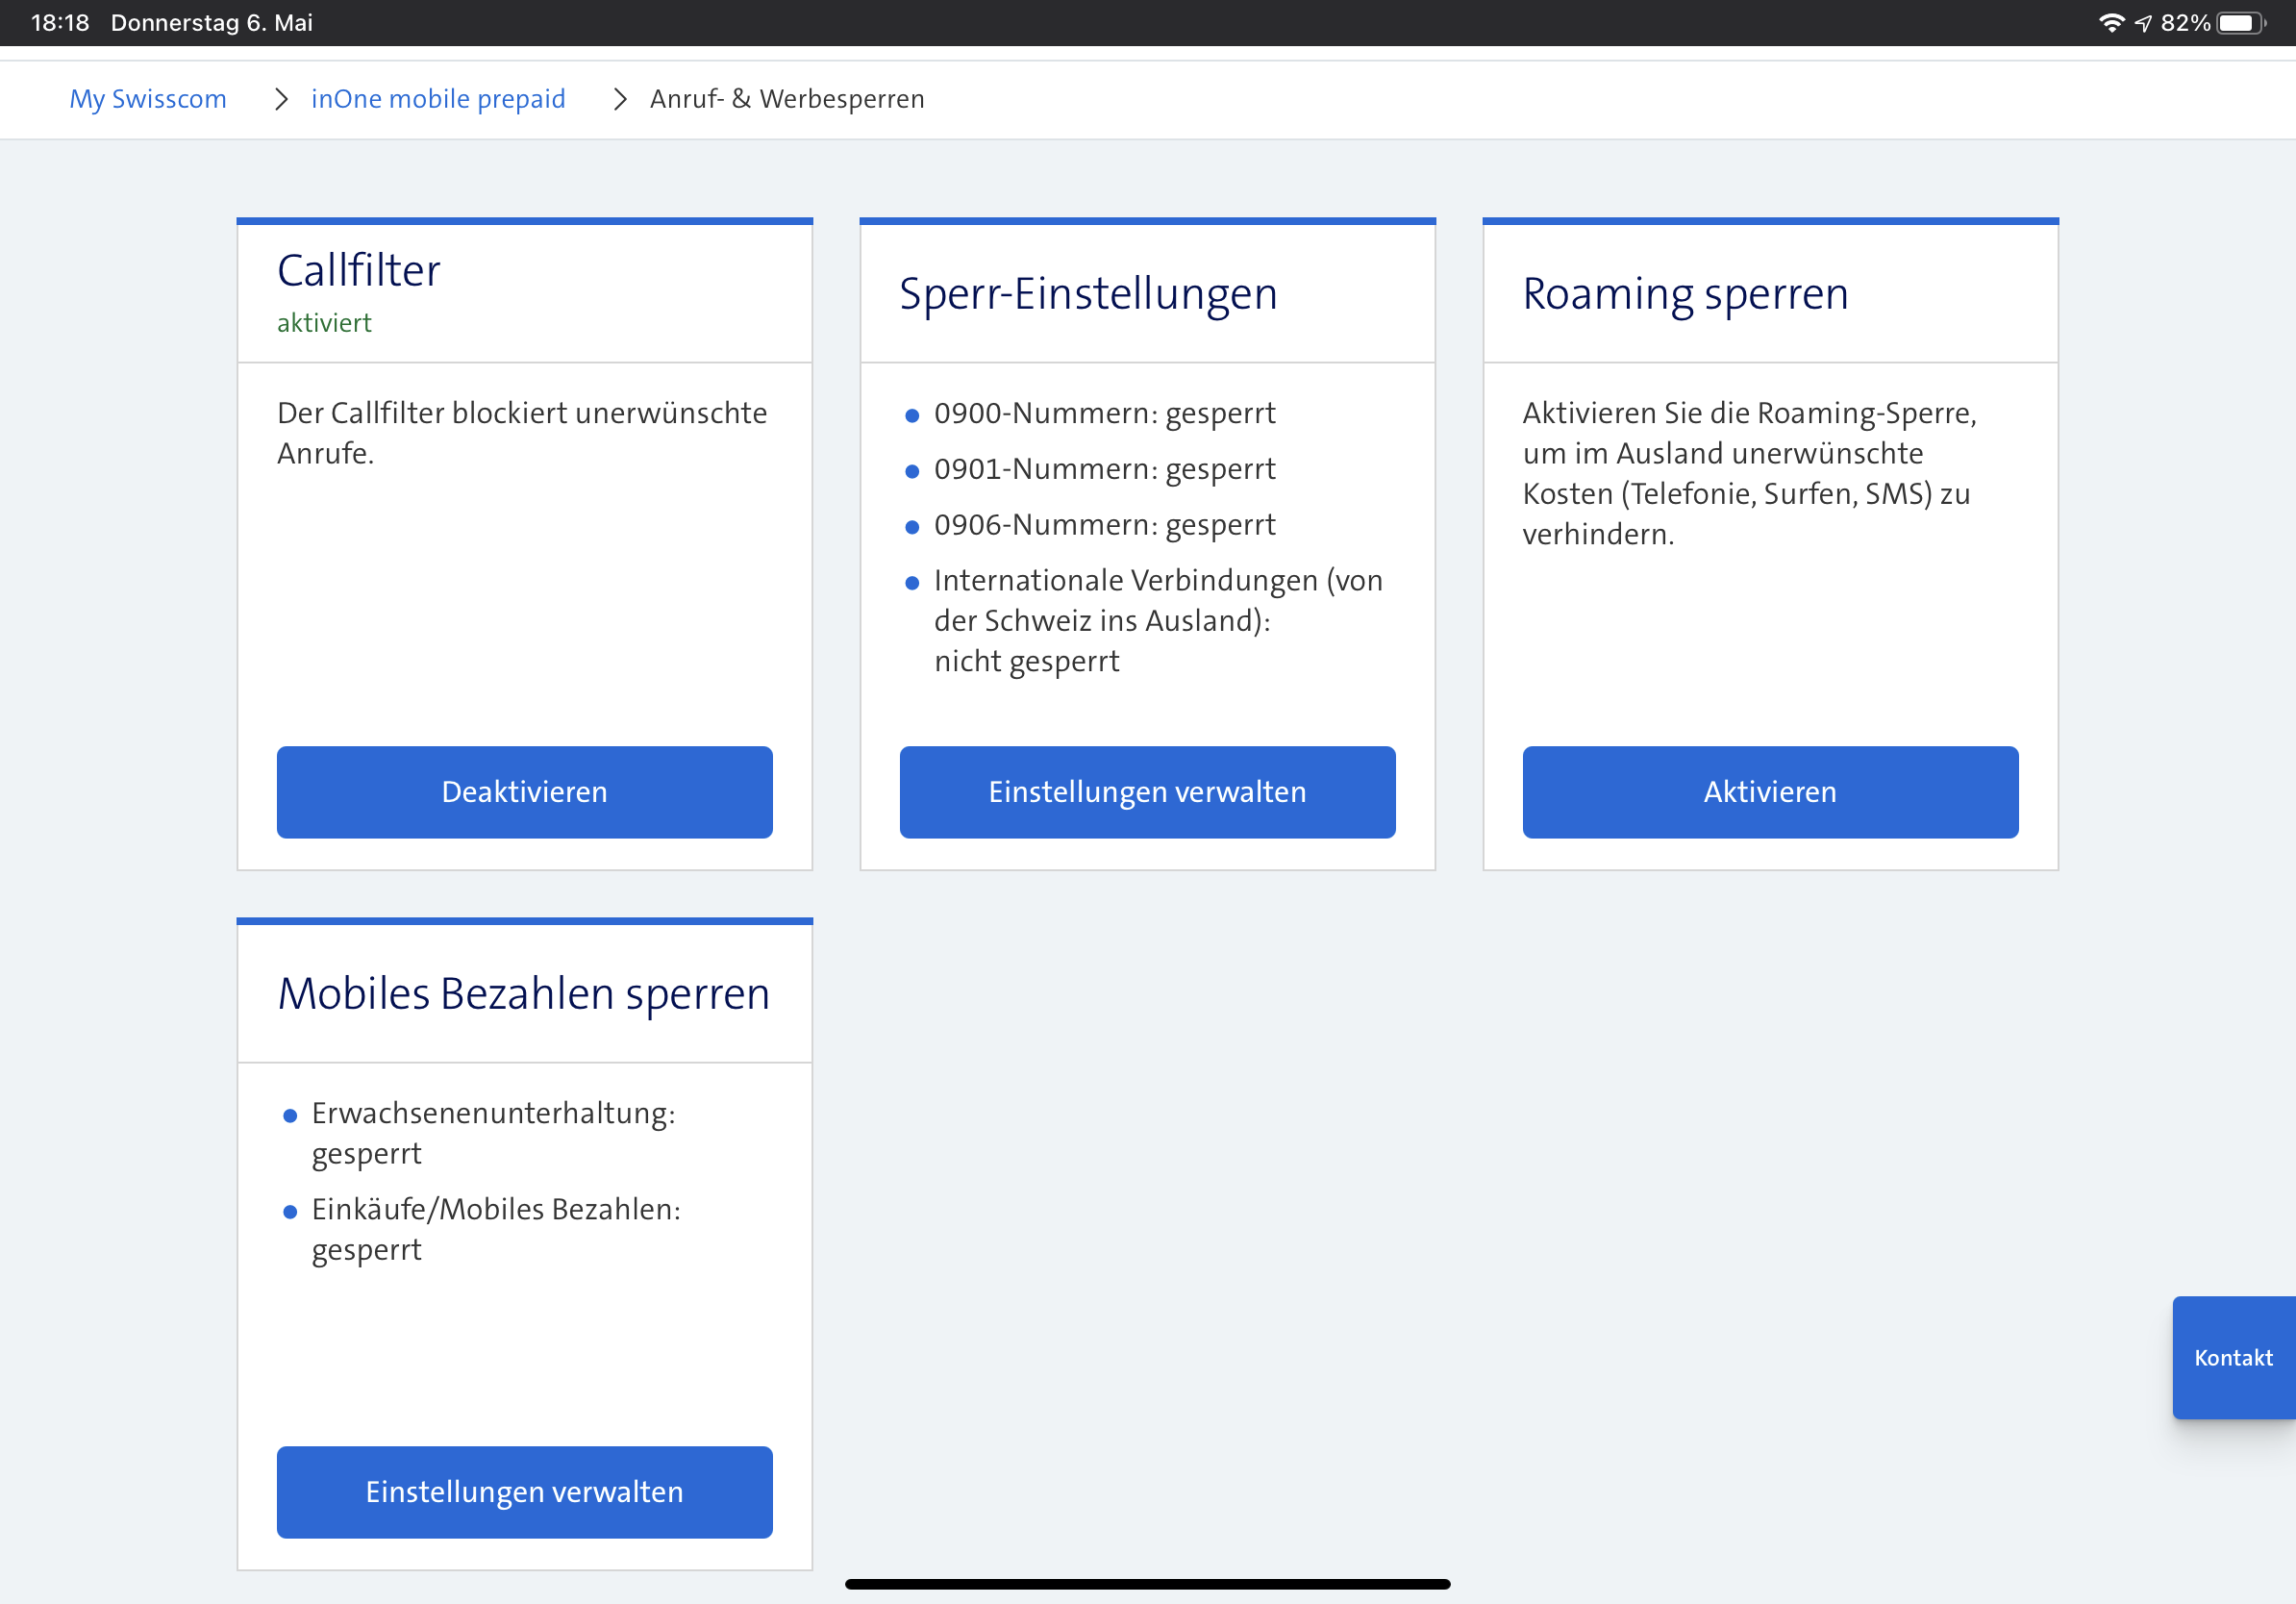Click Anruf- & Werbesperren breadcrumb text
2296x1604 pixels.
(787, 99)
